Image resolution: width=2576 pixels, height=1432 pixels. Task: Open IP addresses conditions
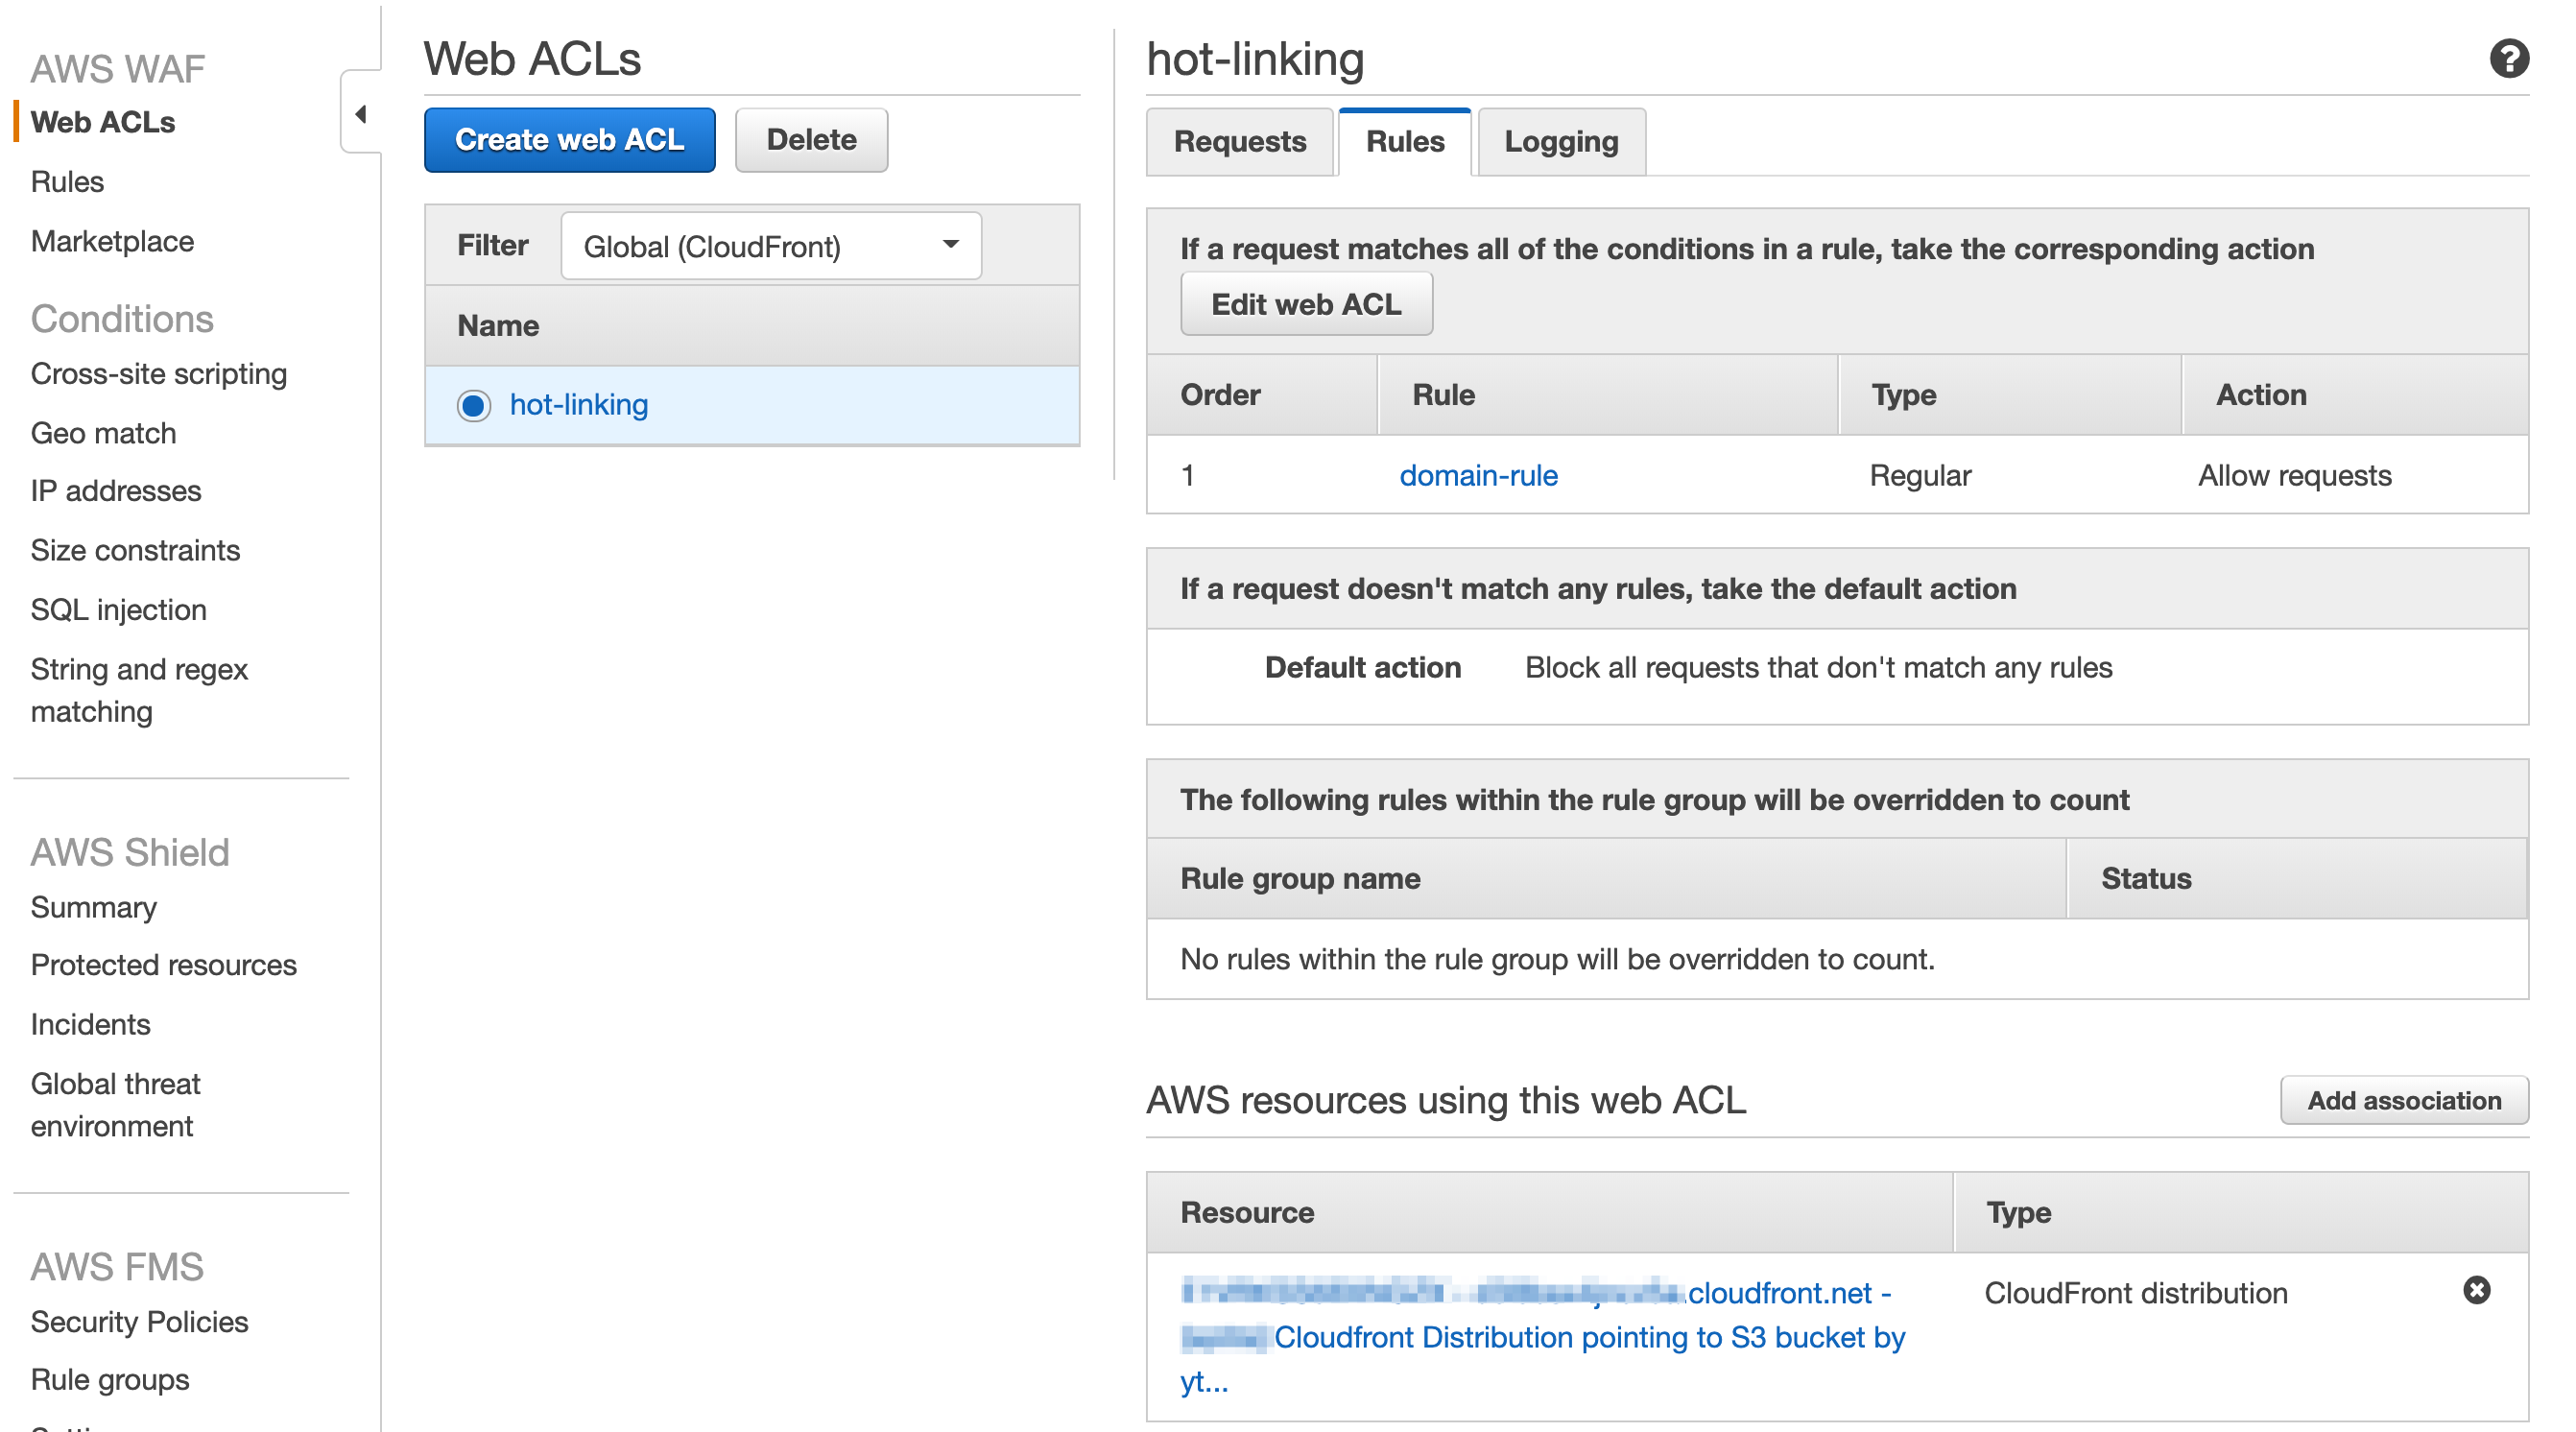click(115, 490)
